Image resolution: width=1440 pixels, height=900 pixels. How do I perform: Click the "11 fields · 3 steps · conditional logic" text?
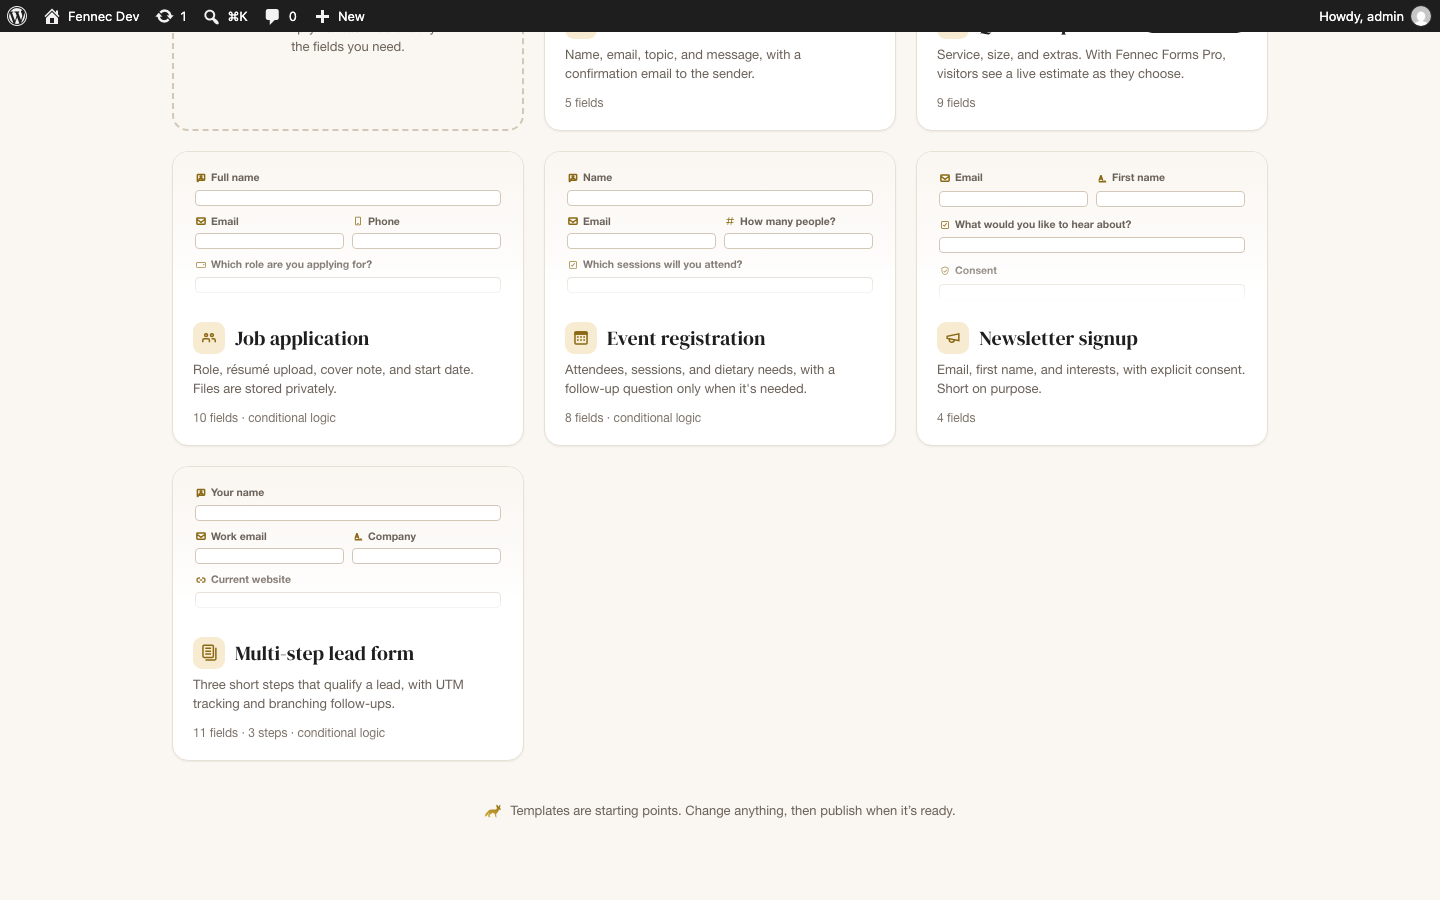(x=289, y=733)
